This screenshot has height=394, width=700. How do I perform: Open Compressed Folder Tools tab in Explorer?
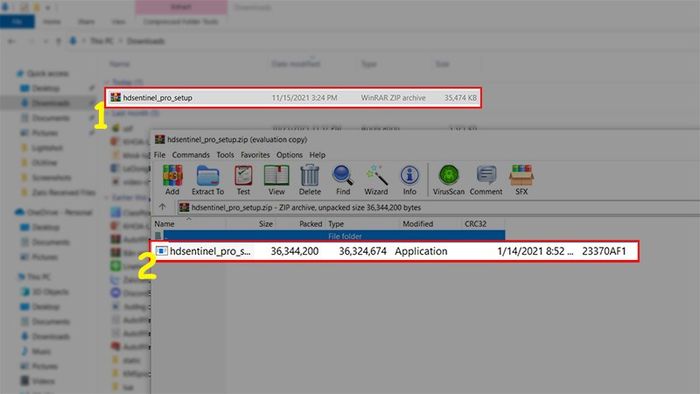tap(181, 21)
